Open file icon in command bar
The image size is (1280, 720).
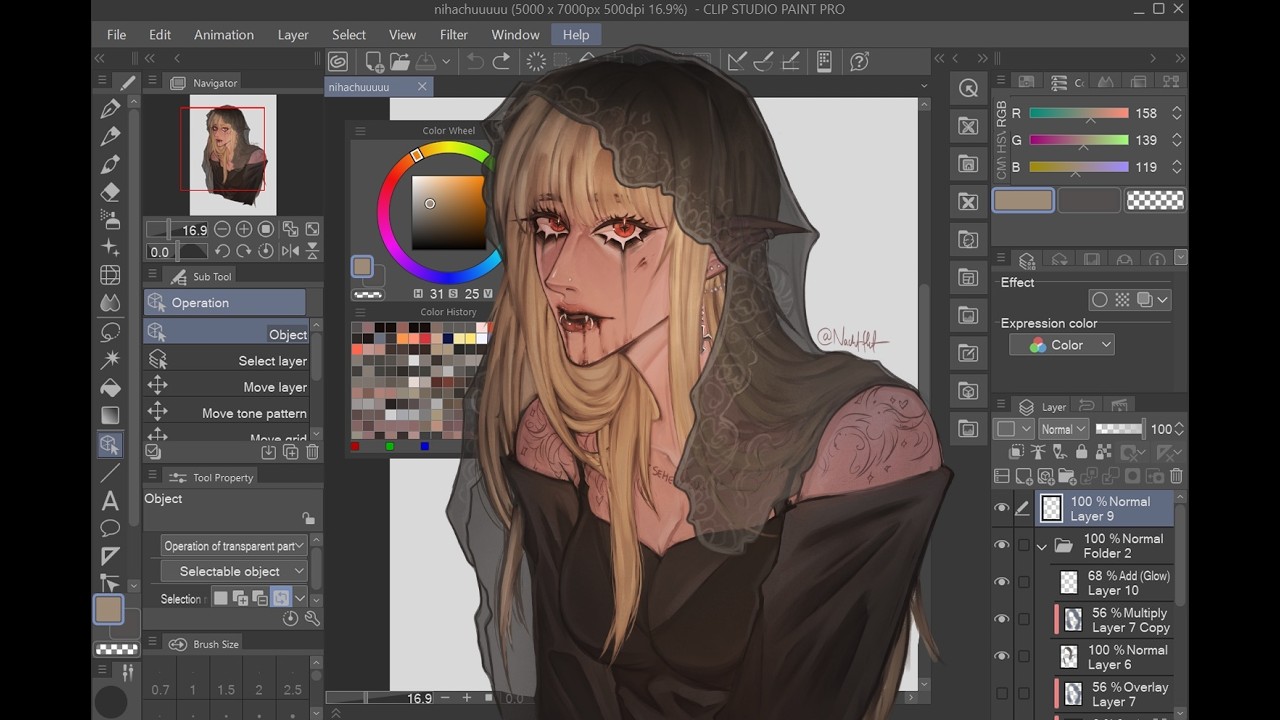point(400,62)
